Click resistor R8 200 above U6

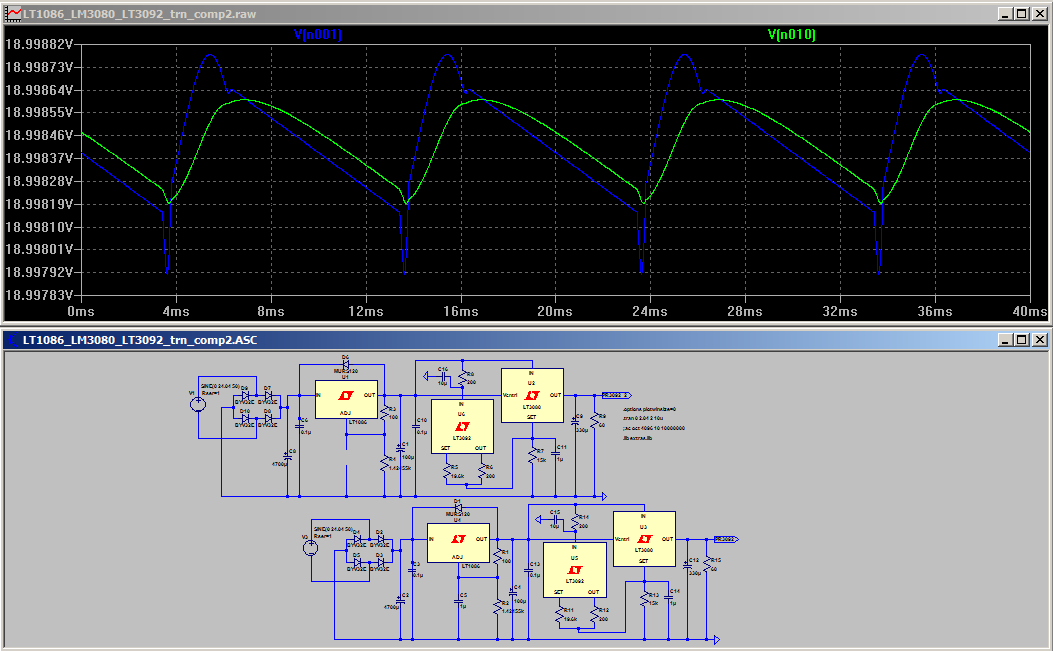pos(463,378)
